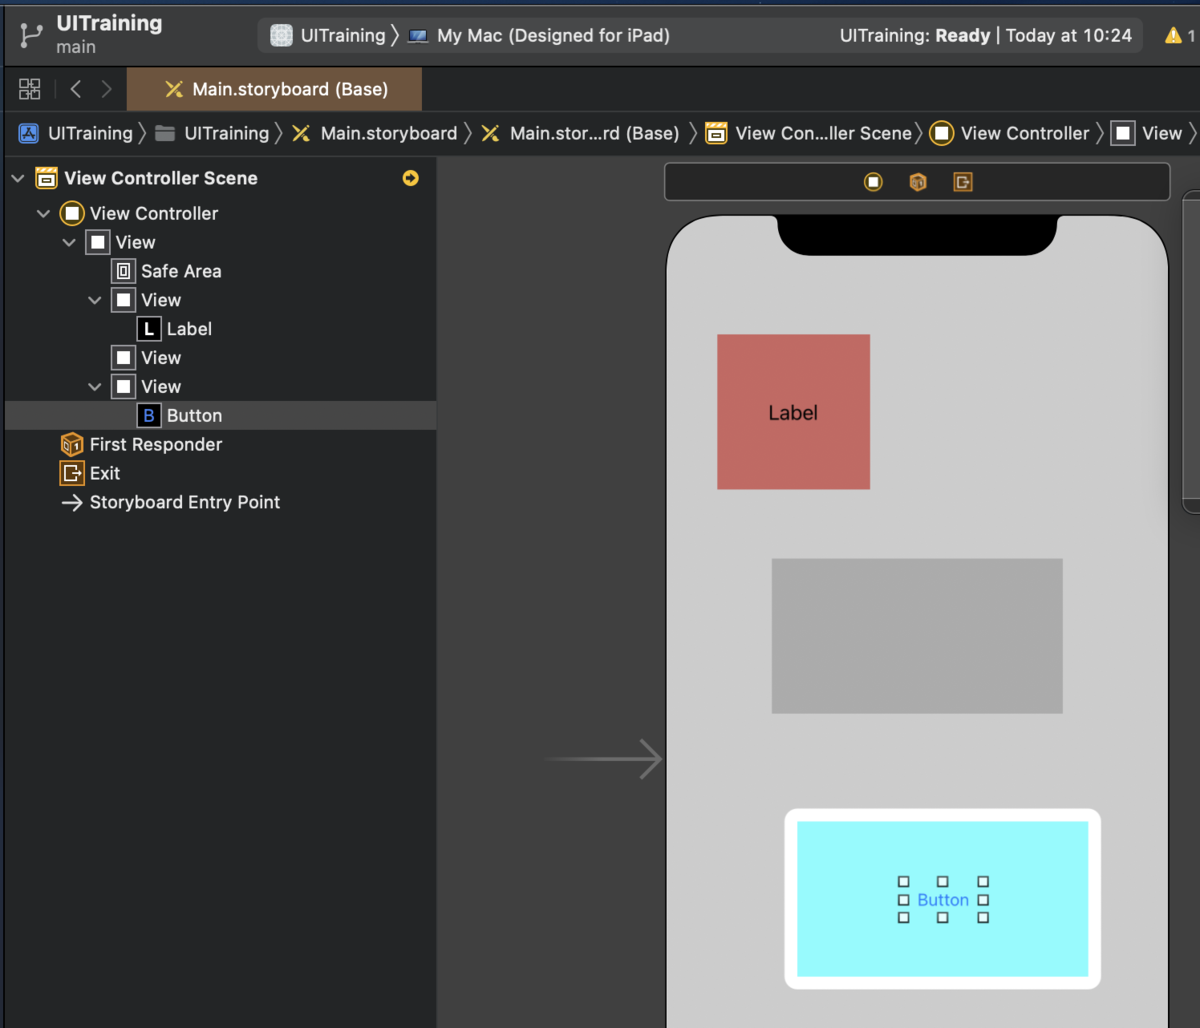The image size is (1200, 1028).
Task: Select the Main.storyboard (Base) tab
Action: click(275, 89)
